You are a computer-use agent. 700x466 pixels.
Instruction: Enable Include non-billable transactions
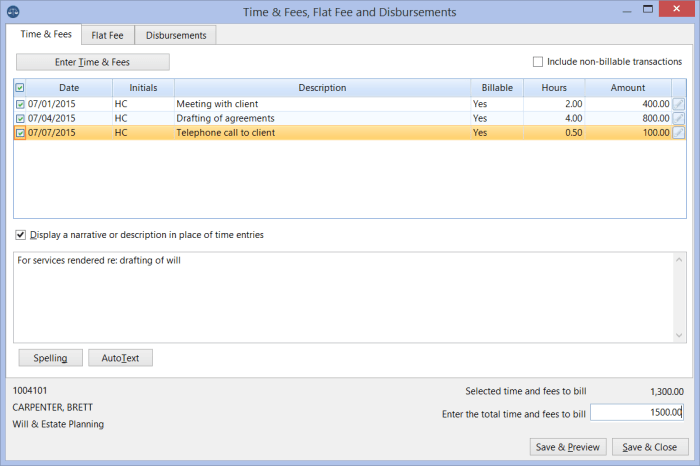538,61
